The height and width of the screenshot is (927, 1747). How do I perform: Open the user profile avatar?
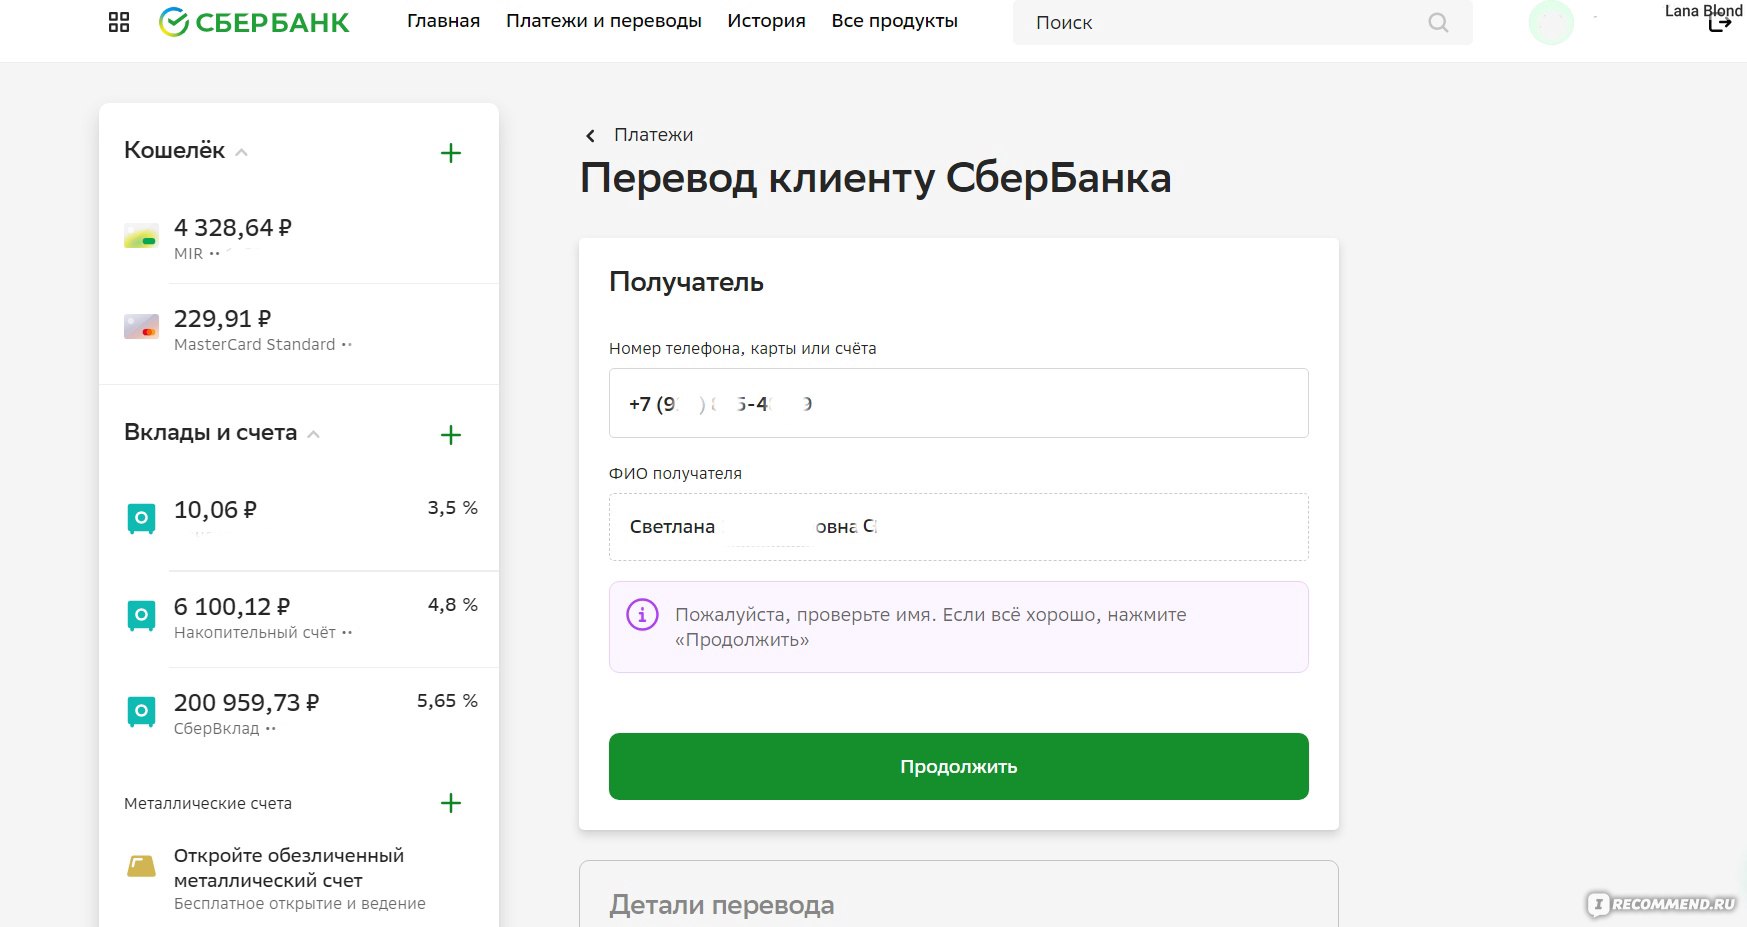(1551, 22)
